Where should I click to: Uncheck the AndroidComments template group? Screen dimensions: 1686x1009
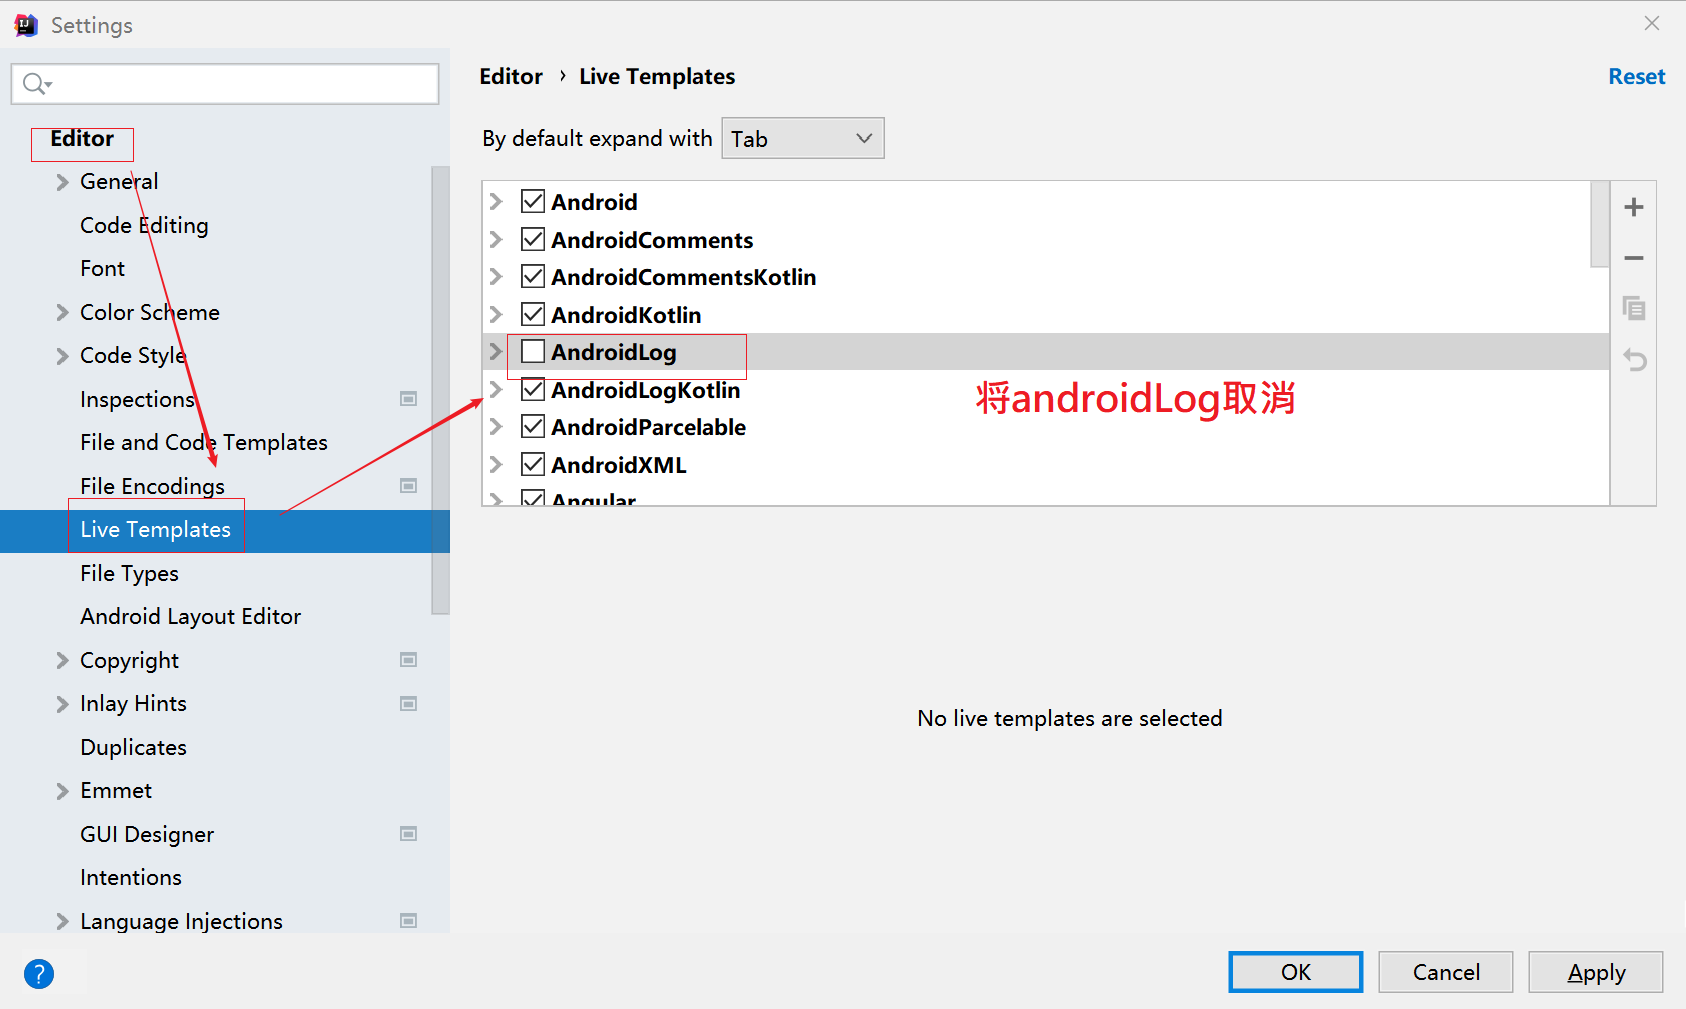point(533,240)
